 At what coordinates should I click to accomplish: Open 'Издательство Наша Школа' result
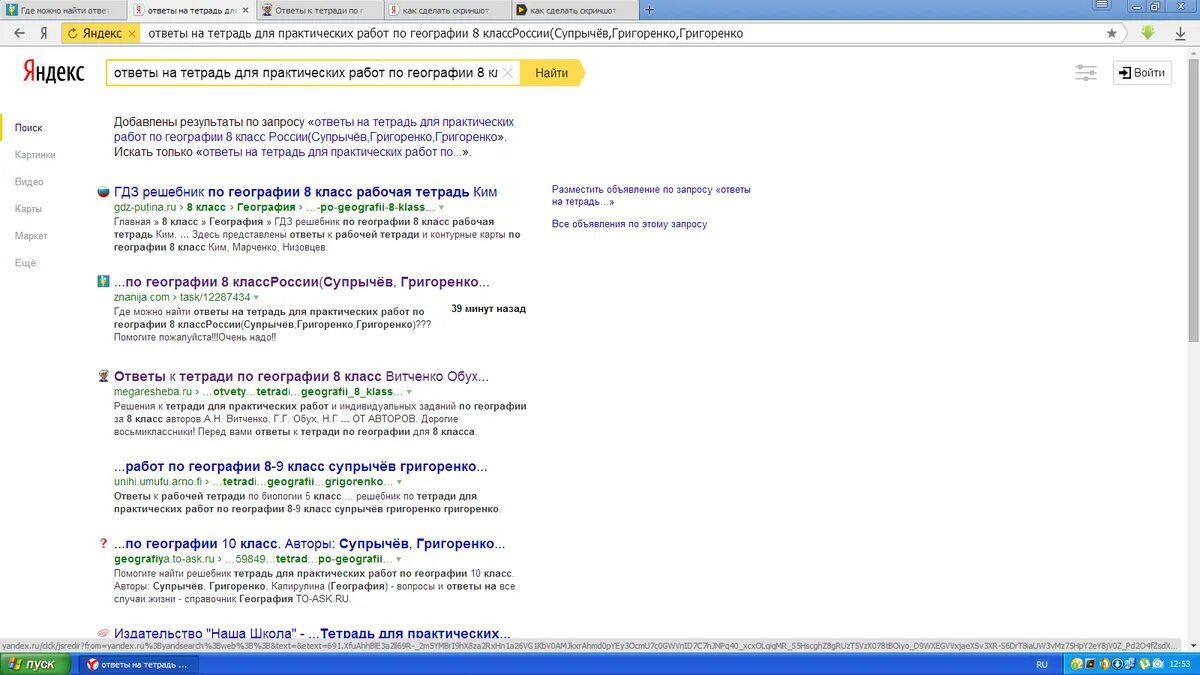312,633
